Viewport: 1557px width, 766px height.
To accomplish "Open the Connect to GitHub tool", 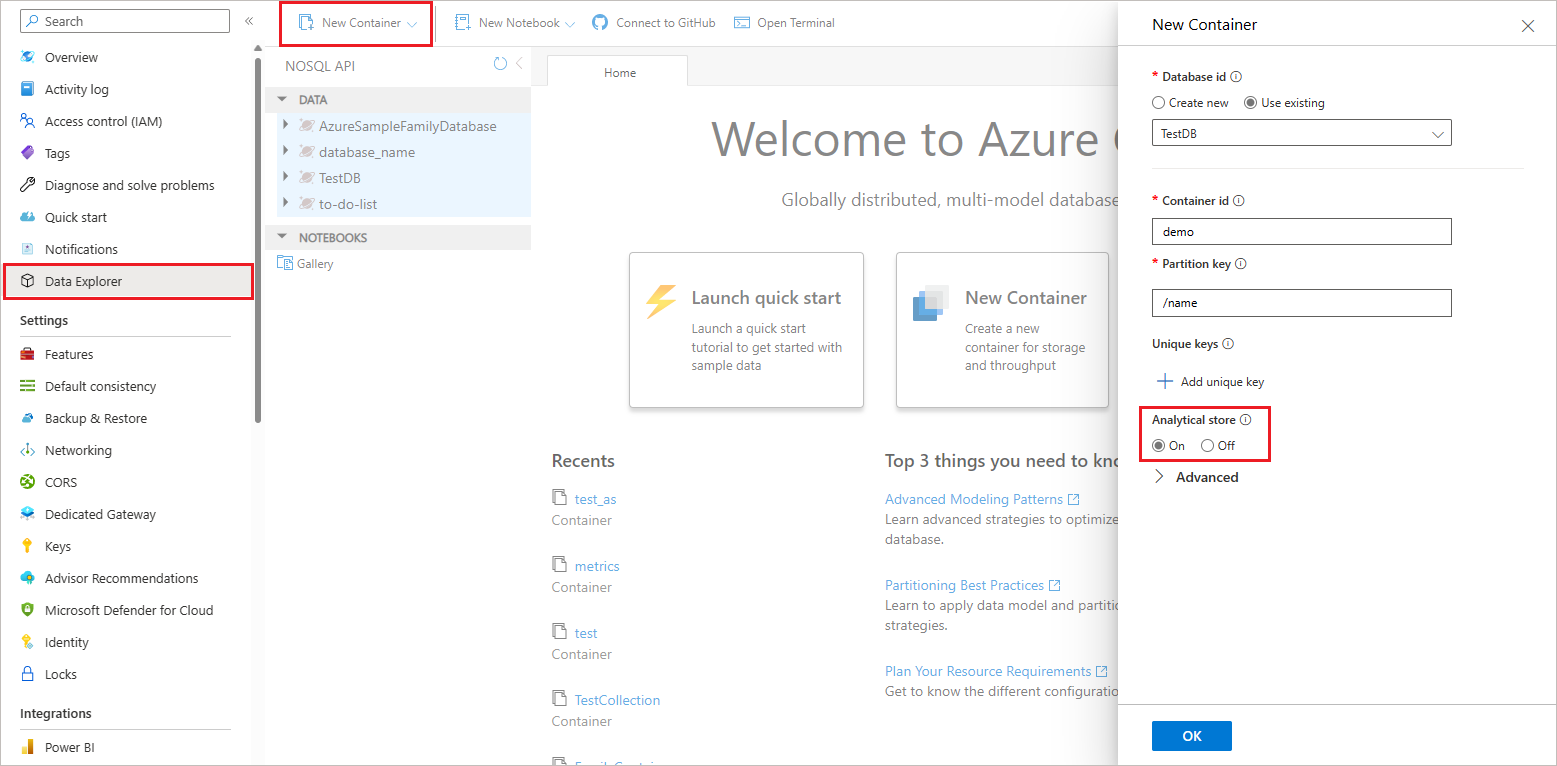I will click(653, 22).
